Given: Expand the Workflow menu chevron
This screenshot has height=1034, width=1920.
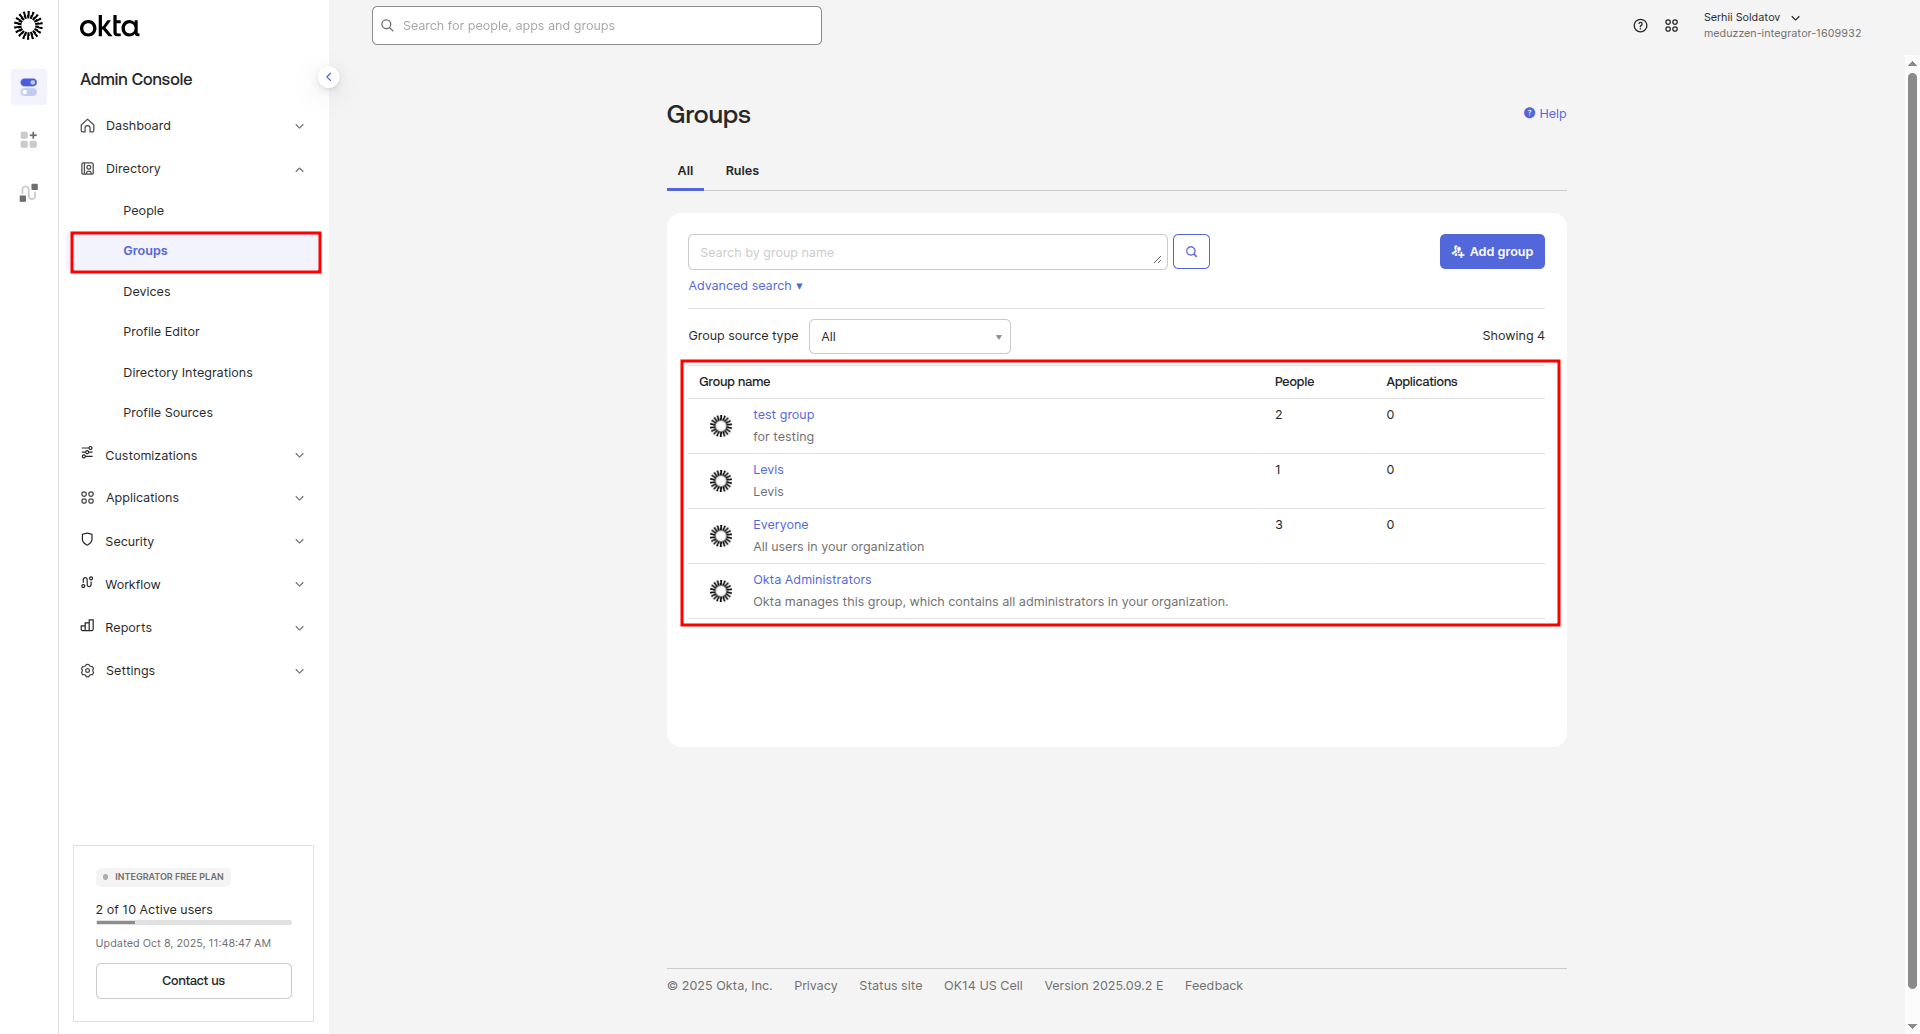Looking at the screenshot, I should click(x=299, y=585).
